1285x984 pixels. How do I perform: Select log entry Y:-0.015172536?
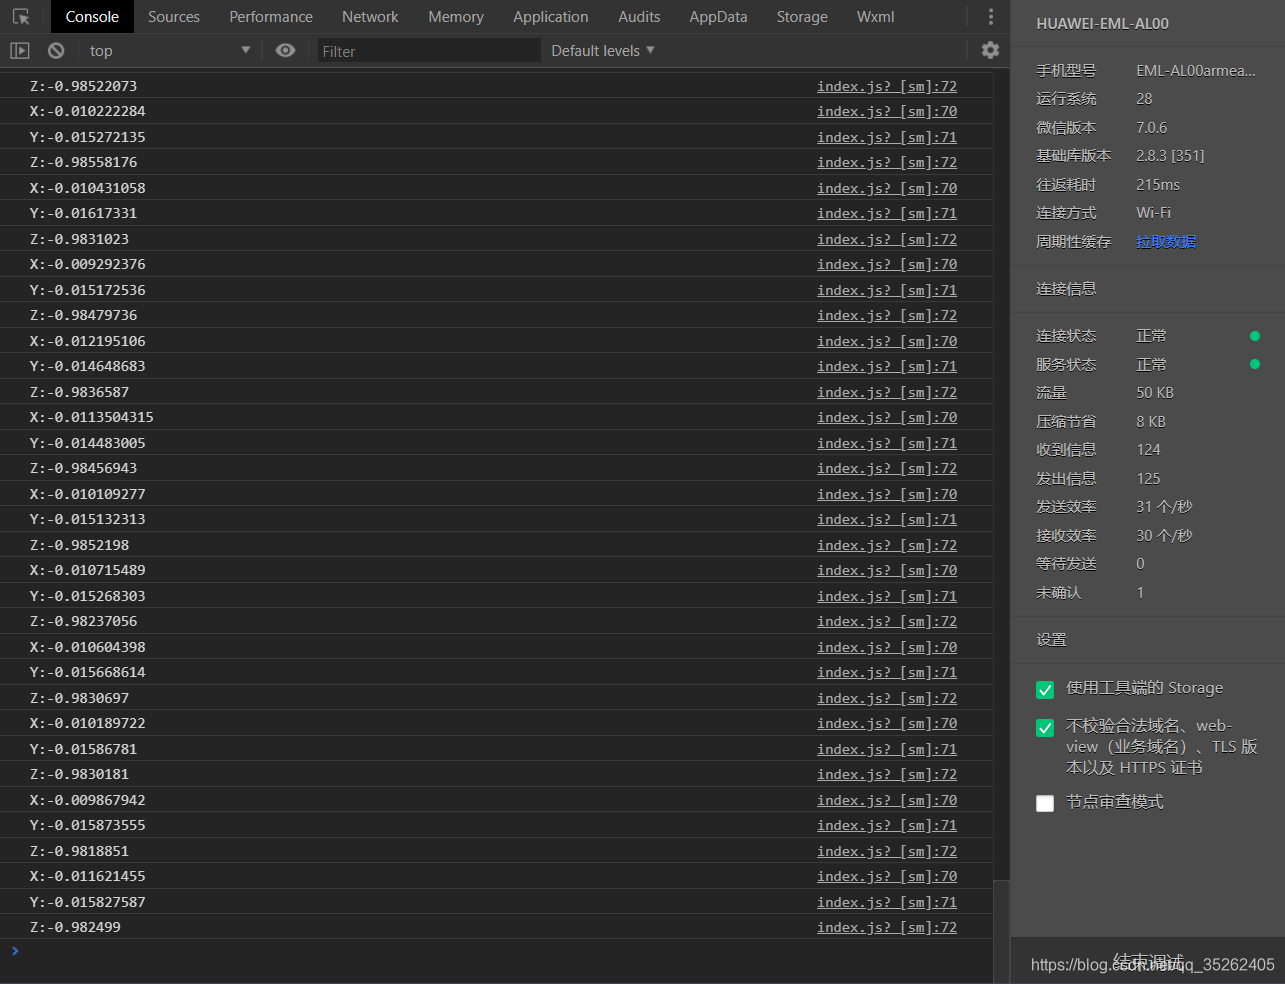(88, 290)
